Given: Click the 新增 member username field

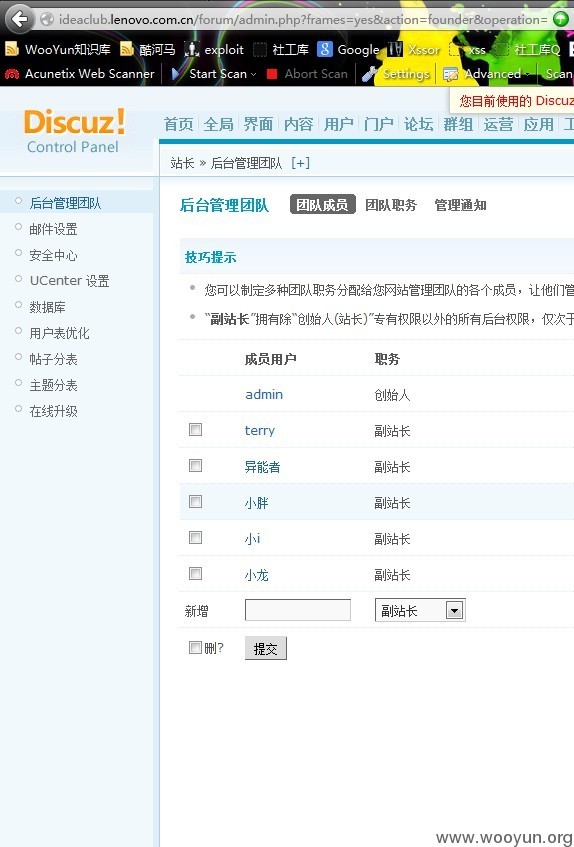Looking at the screenshot, I should [298, 610].
